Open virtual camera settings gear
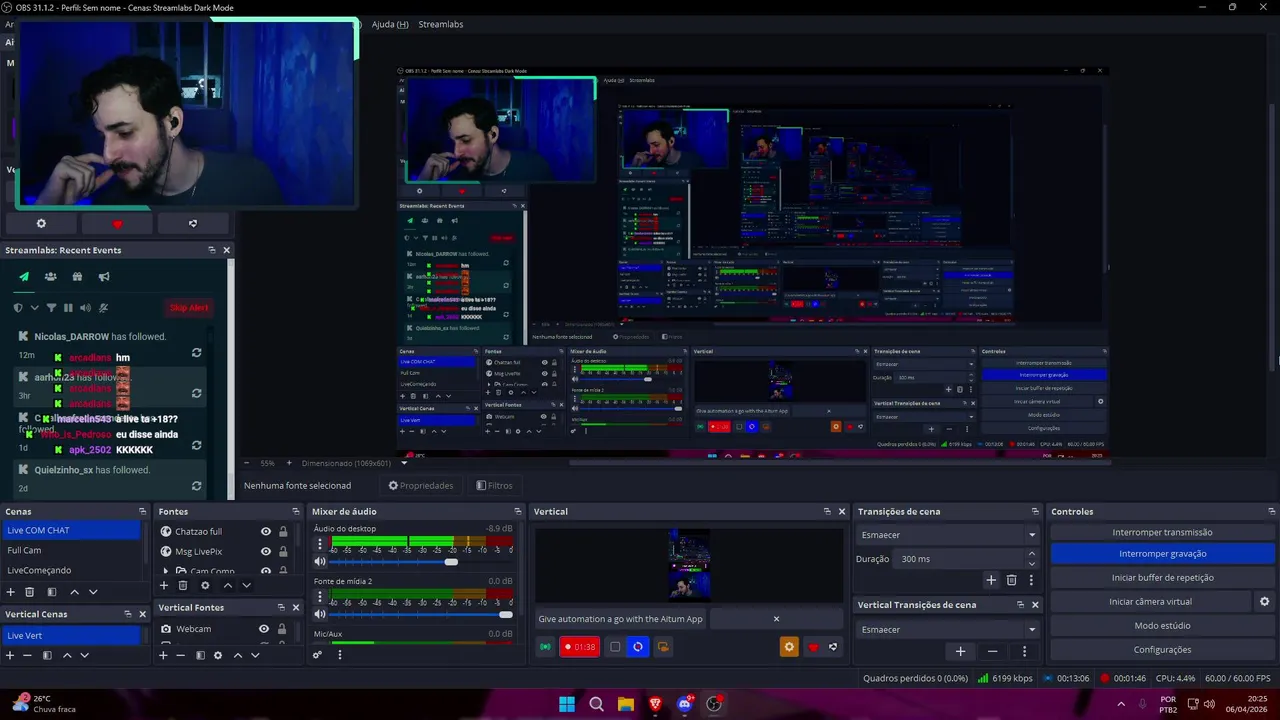This screenshot has height=720, width=1280. 1264,601
